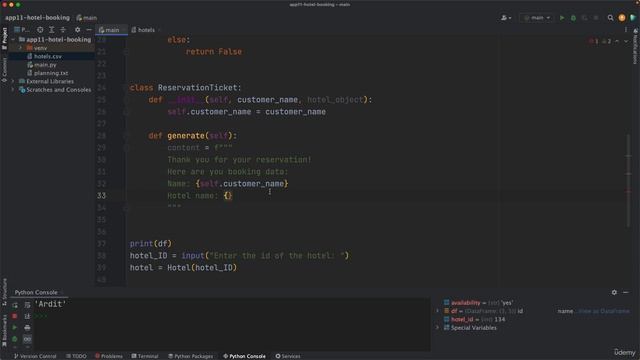The image size is (640, 360).
Task: Open the orange user avatar in the toolbar
Action: click(x=622, y=18)
